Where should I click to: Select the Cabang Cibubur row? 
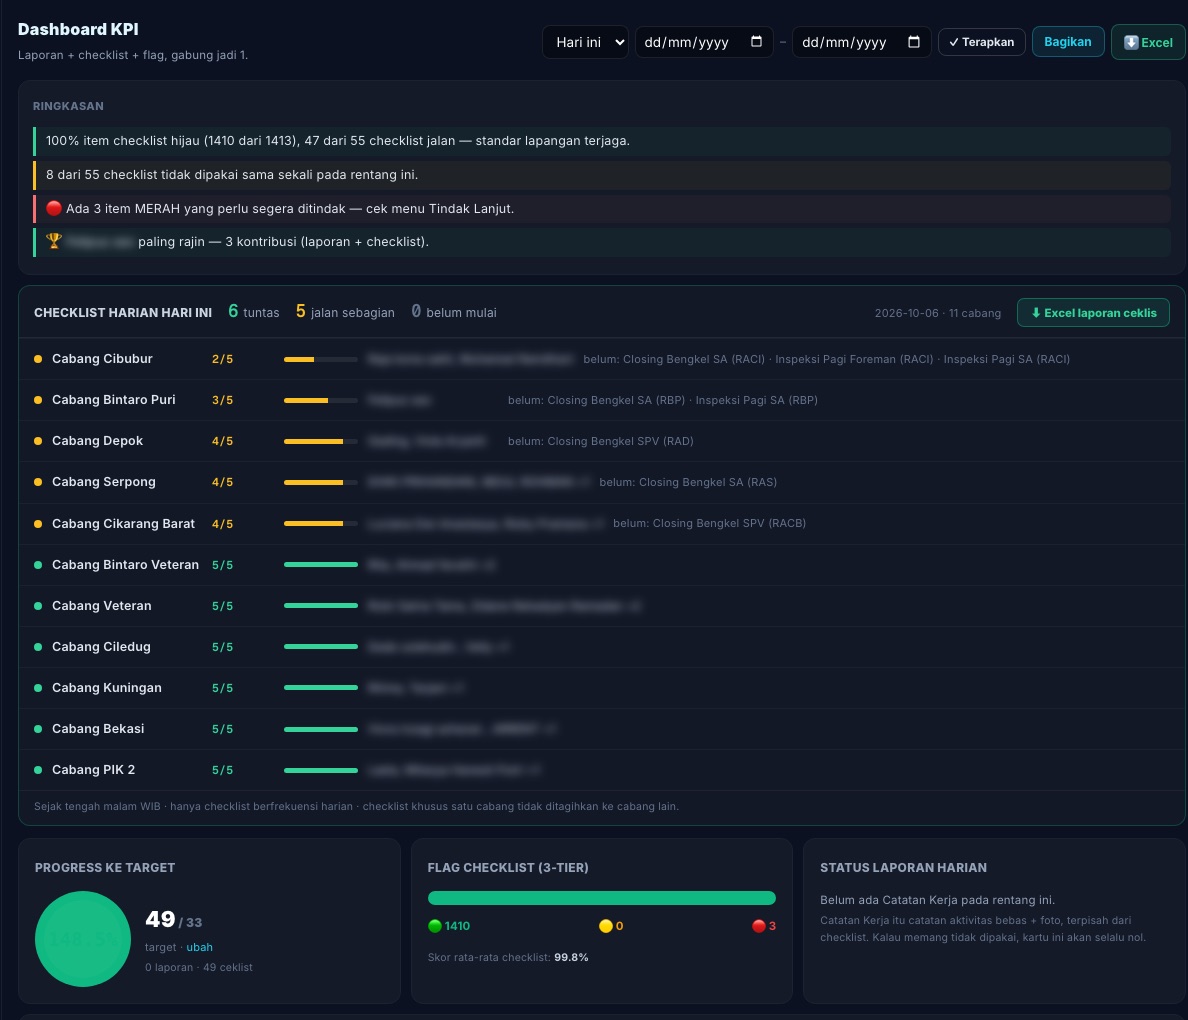coord(601,359)
